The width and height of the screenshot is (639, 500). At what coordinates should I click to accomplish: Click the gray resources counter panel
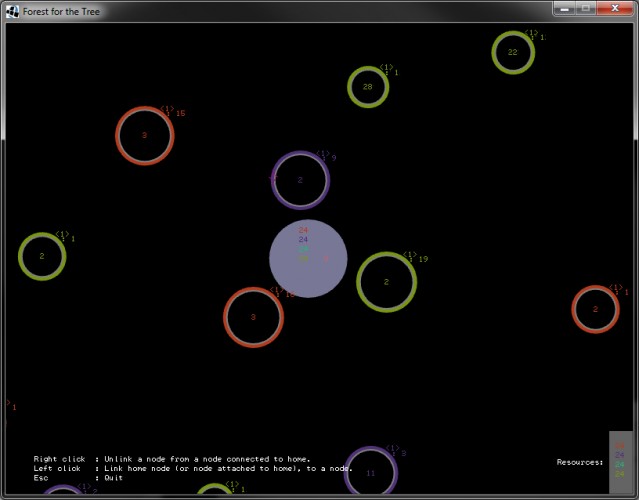coord(621,462)
